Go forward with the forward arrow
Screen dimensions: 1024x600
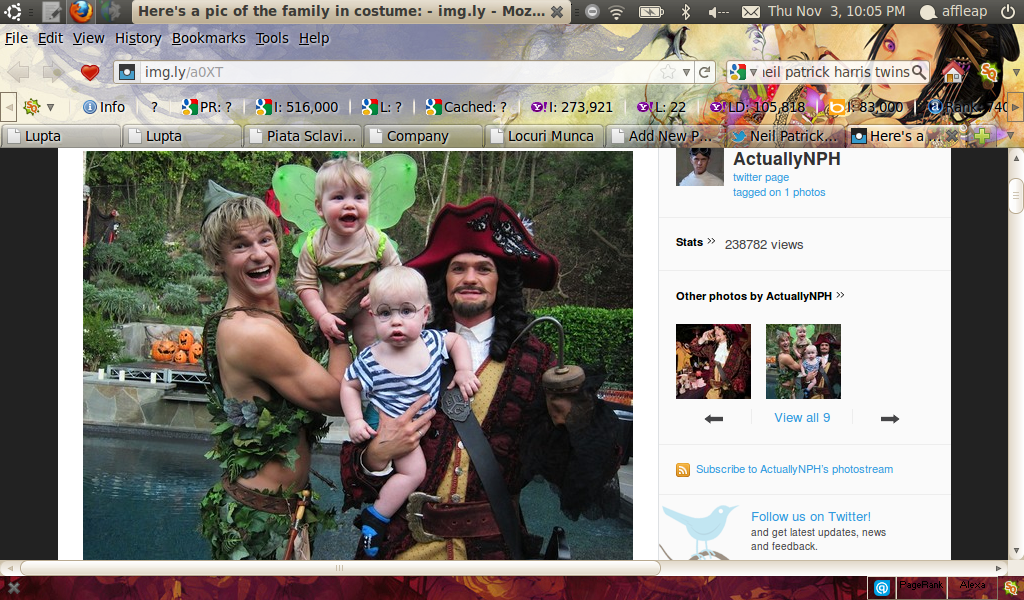[52, 72]
